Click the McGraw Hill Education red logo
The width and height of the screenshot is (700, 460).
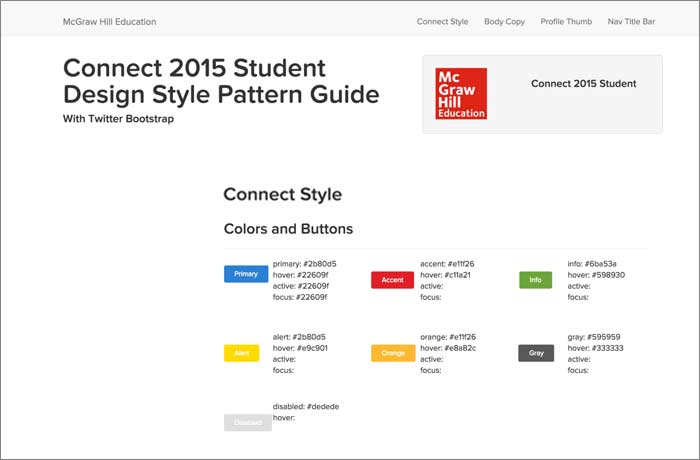point(461,94)
